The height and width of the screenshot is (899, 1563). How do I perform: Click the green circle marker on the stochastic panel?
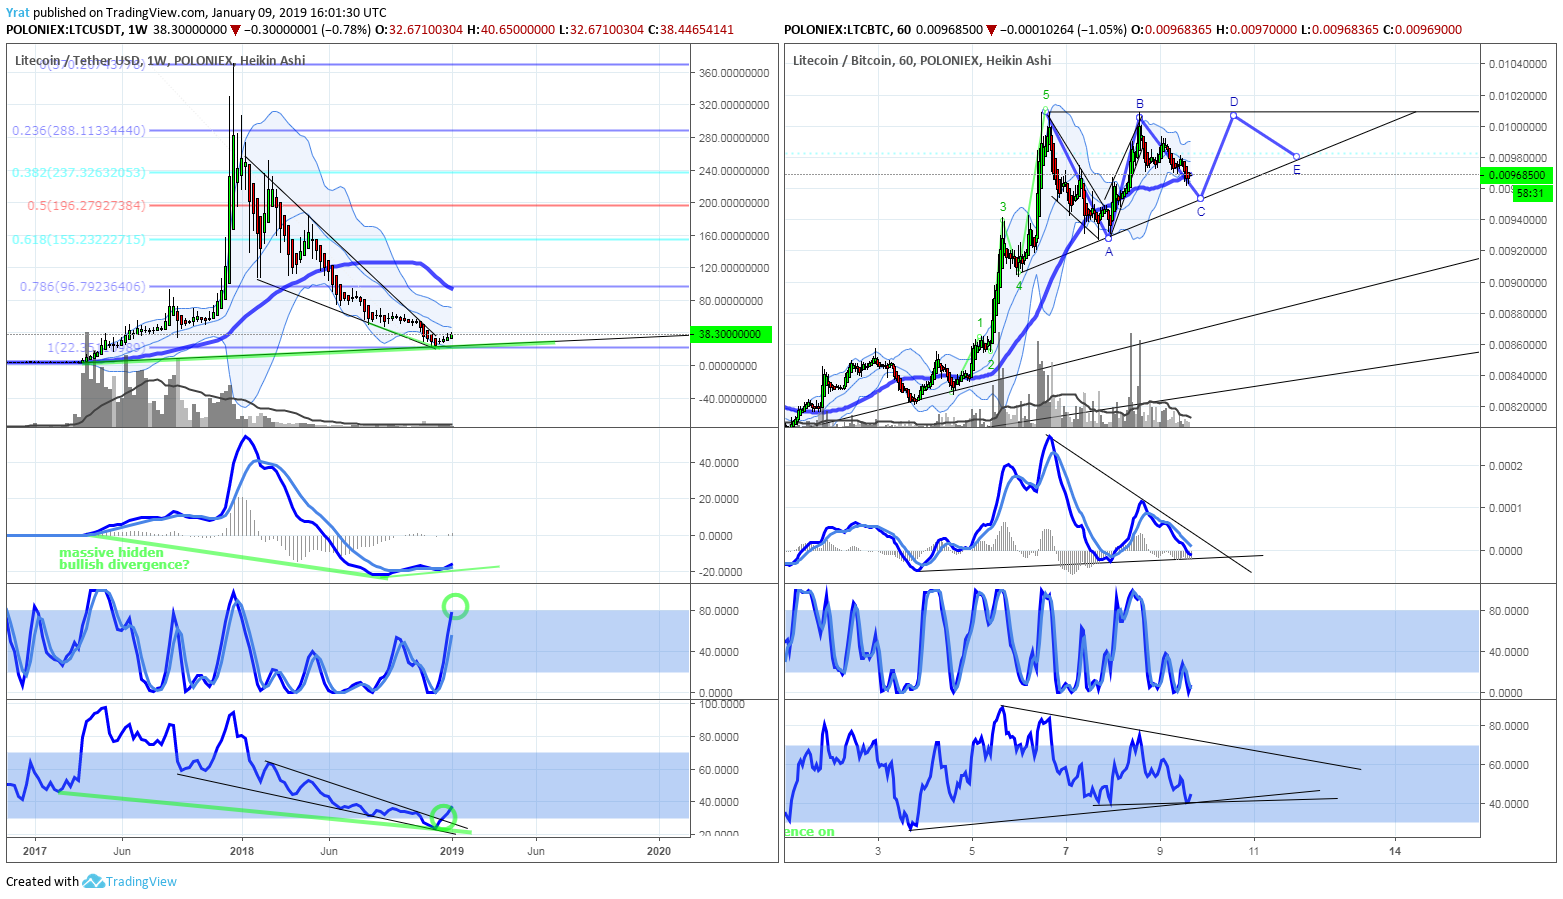point(455,605)
